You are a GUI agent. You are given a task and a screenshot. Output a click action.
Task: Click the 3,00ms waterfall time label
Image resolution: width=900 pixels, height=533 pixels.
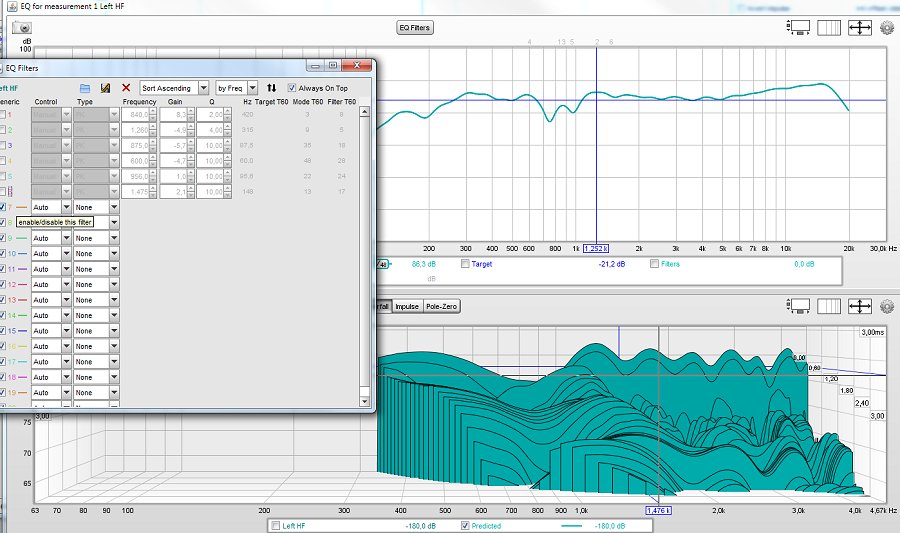872,332
